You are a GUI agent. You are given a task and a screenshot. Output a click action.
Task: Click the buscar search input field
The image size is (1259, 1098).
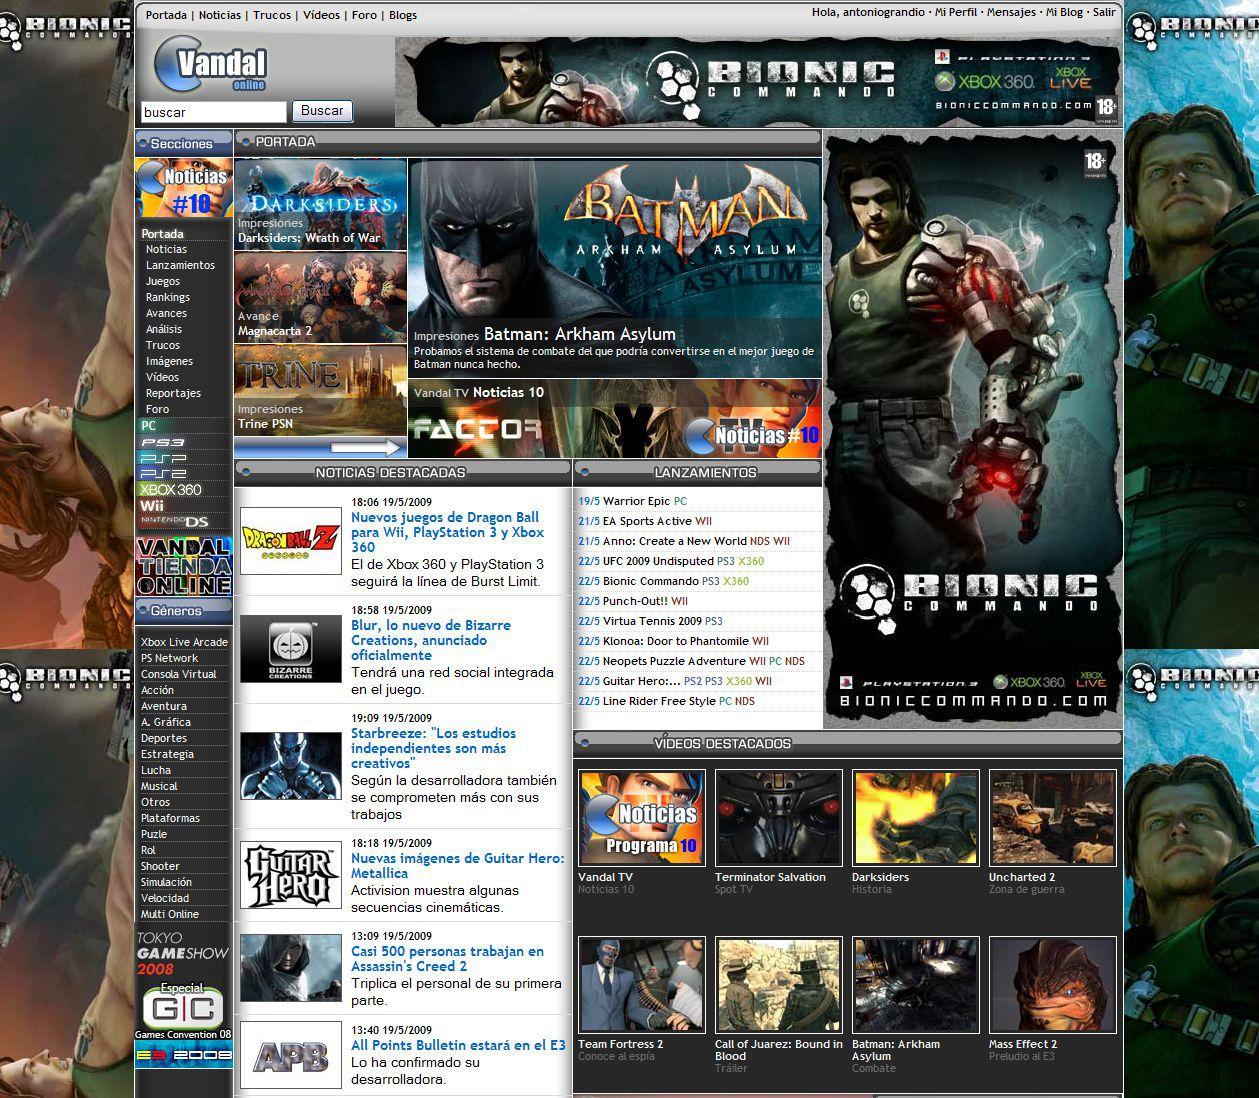coord(213,112)
